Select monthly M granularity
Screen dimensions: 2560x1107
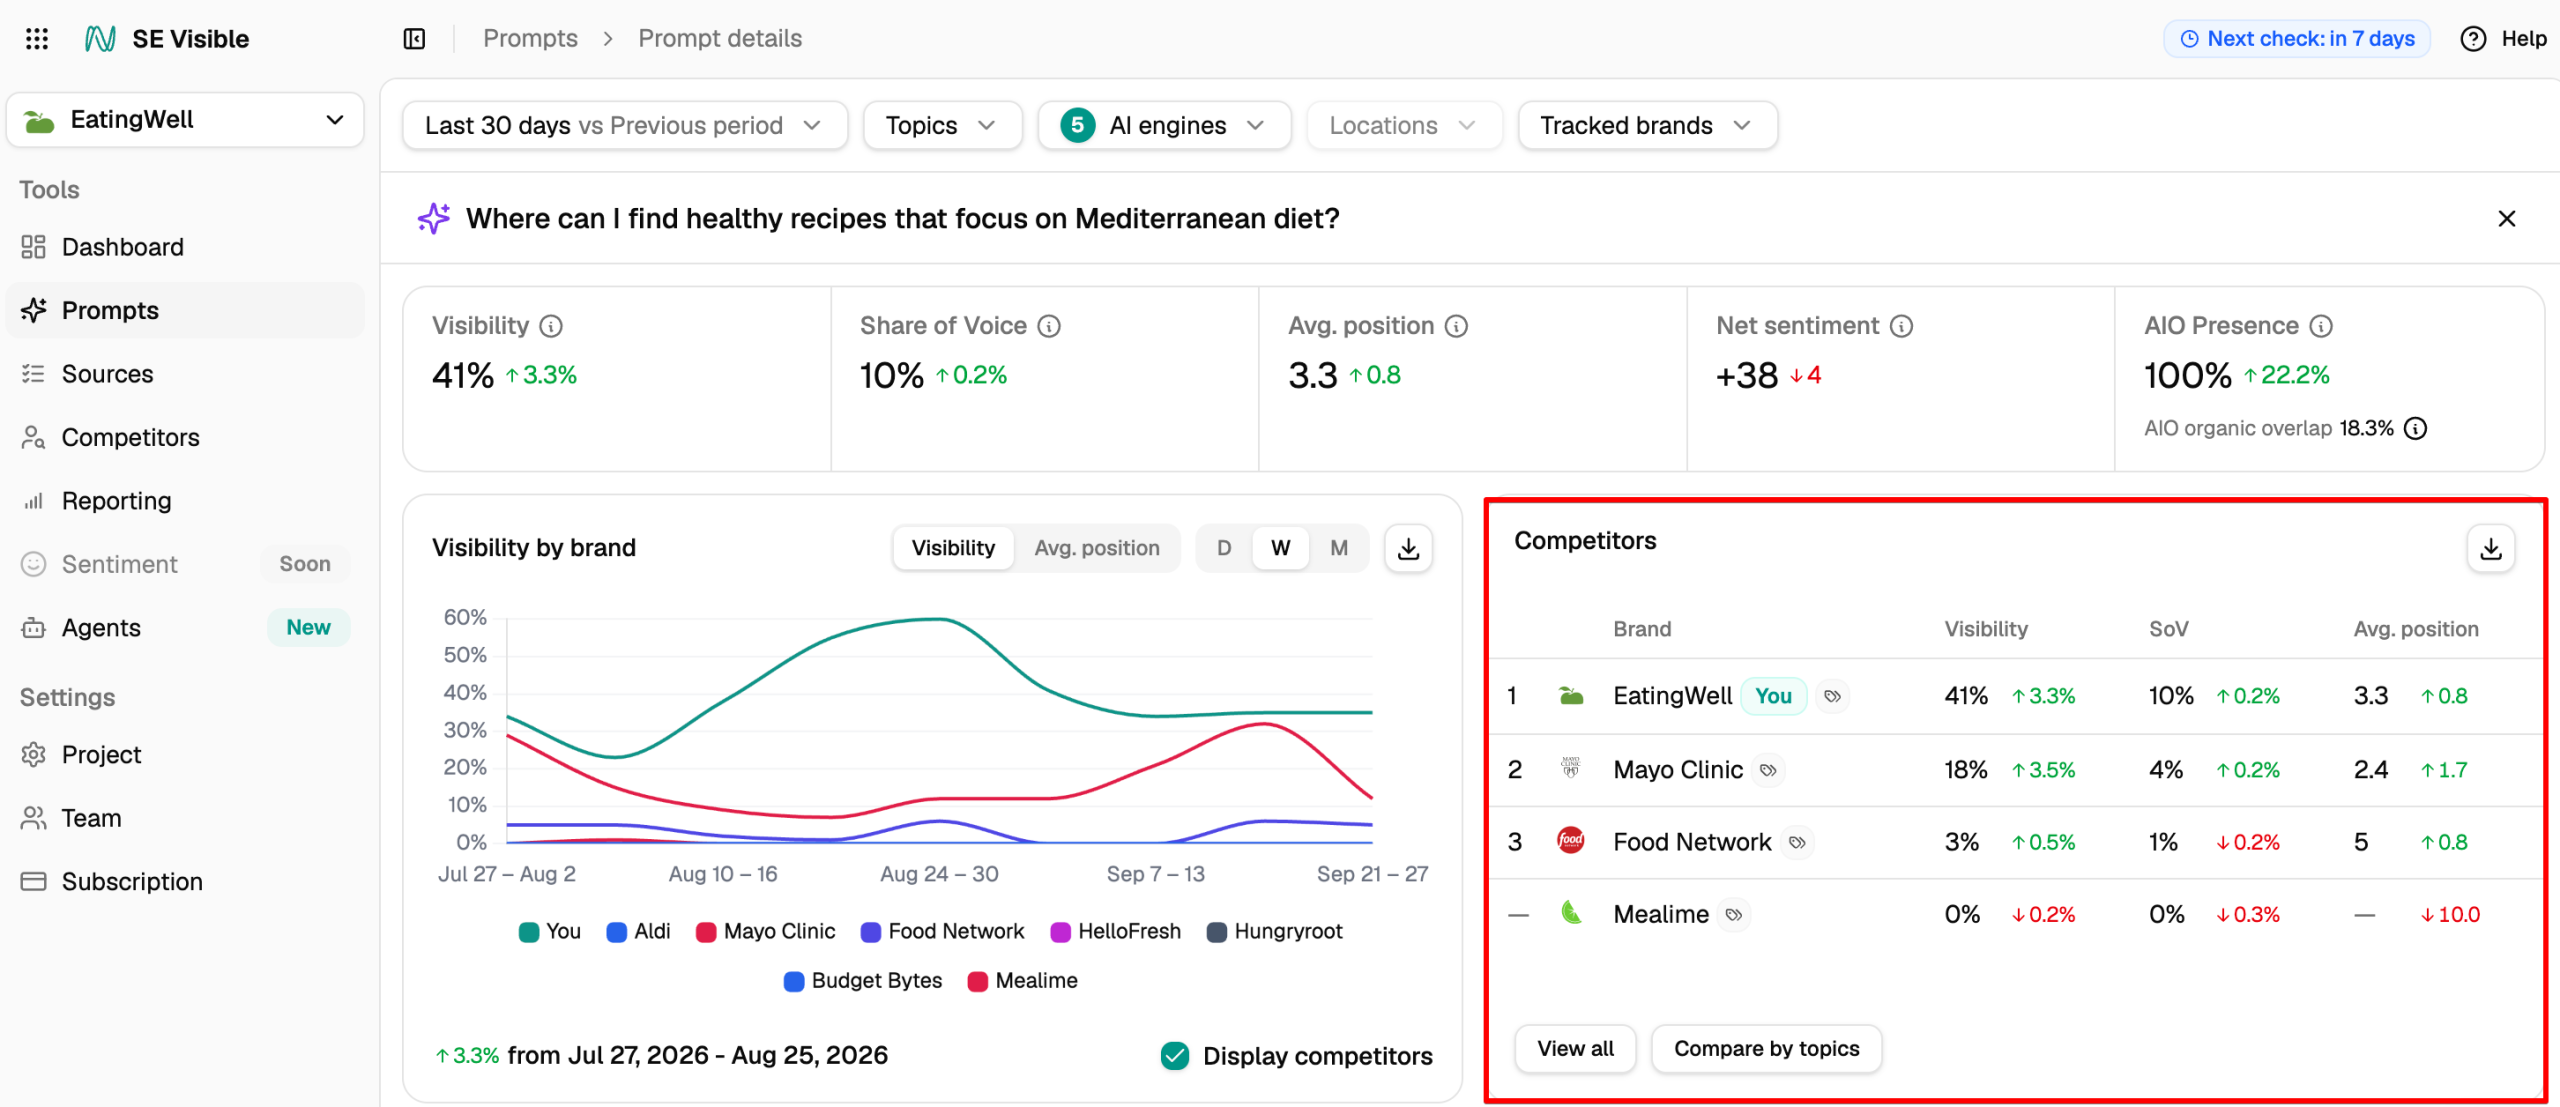click(1339, 548)
